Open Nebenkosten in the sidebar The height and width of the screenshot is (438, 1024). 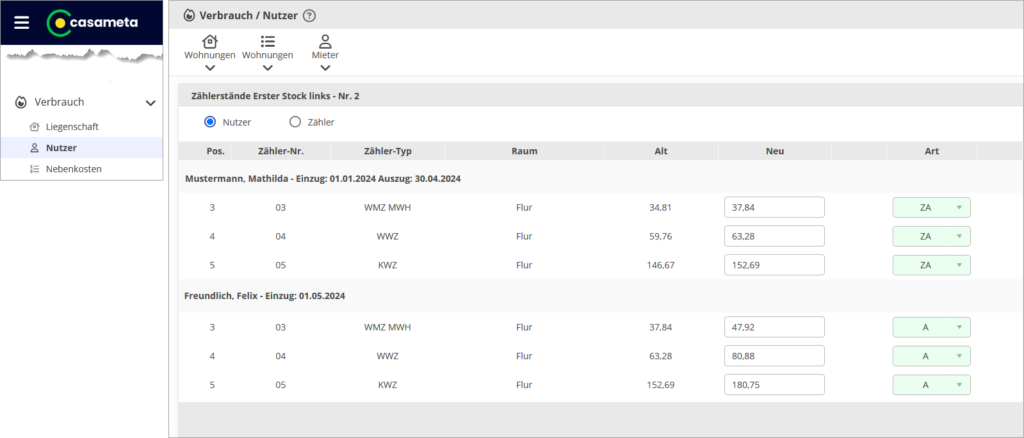[73, 169]
